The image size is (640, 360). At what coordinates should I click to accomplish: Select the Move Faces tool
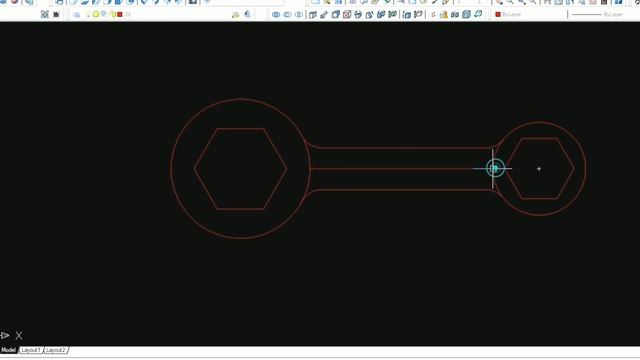[324, 15]
